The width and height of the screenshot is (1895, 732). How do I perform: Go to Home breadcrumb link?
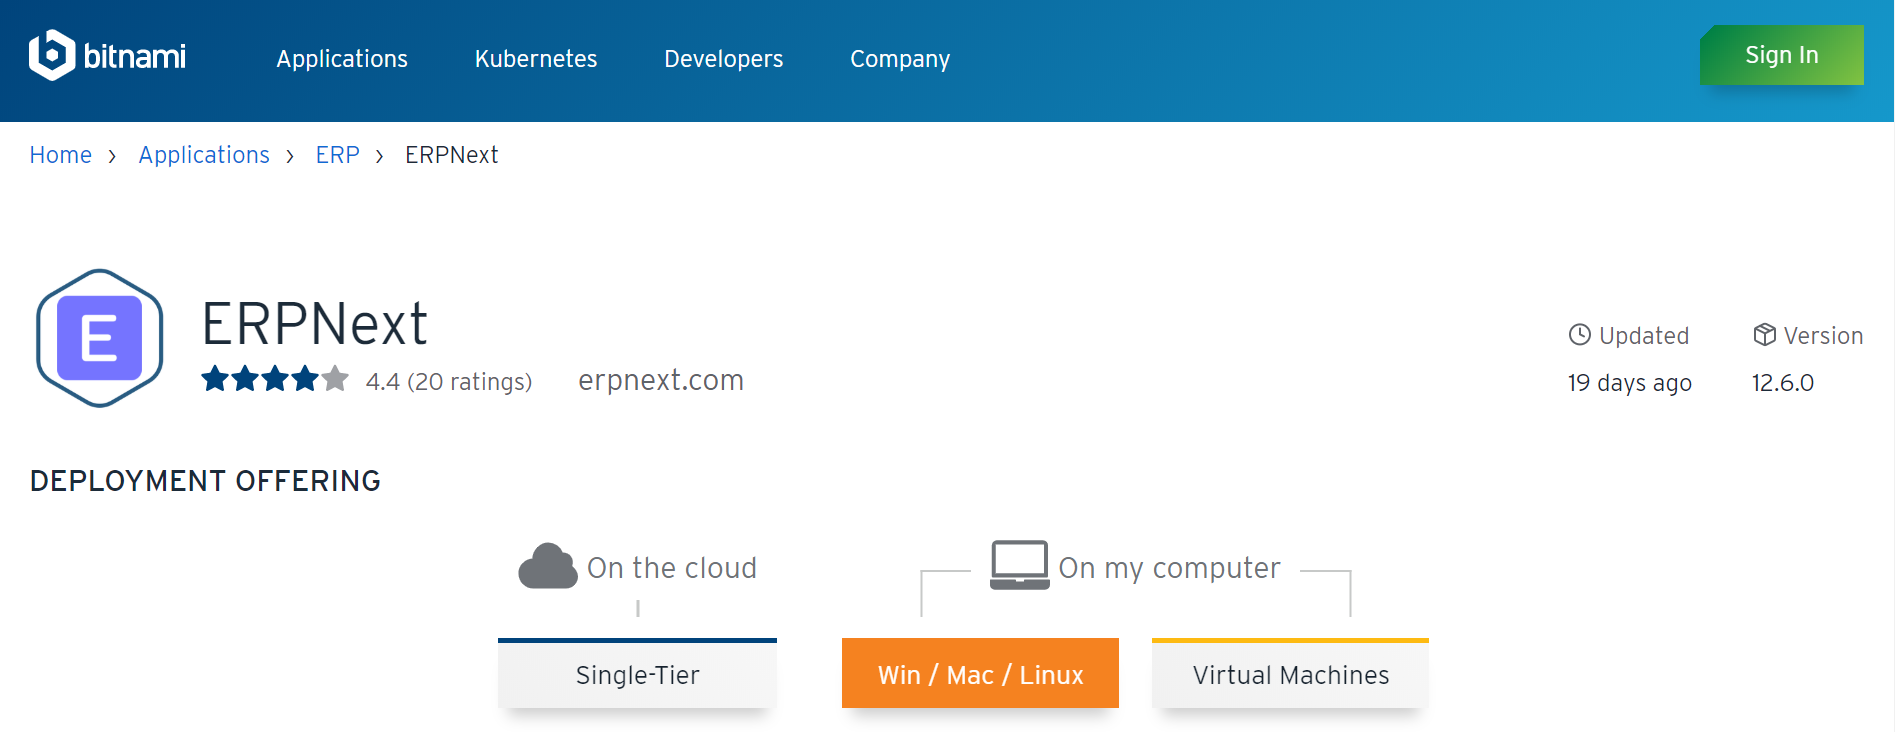(x=61, y=155)
